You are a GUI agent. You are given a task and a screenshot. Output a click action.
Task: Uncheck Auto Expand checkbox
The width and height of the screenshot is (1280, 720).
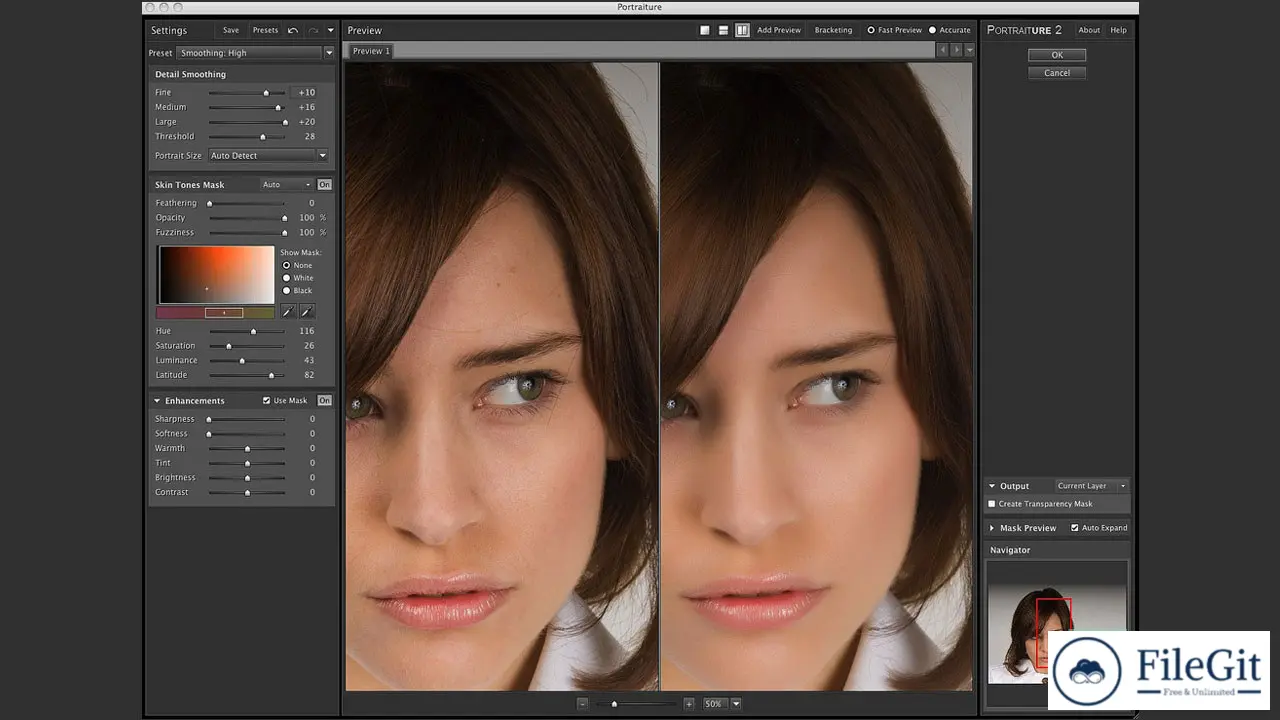tap(1075, 528)
